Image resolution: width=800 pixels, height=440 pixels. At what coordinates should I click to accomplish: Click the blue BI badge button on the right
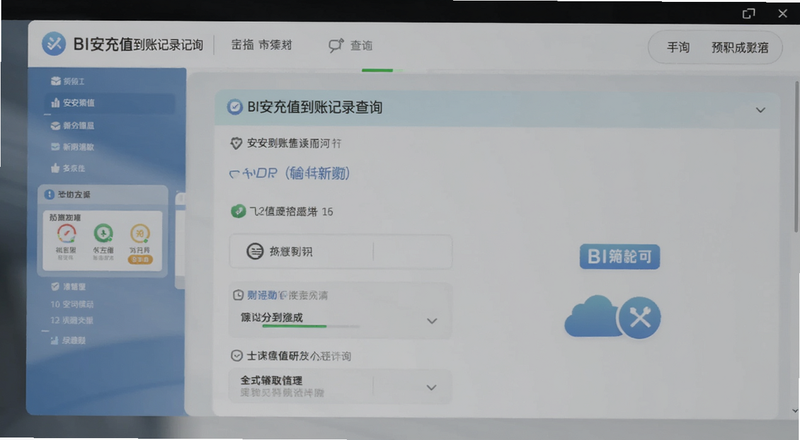point(619,256)
